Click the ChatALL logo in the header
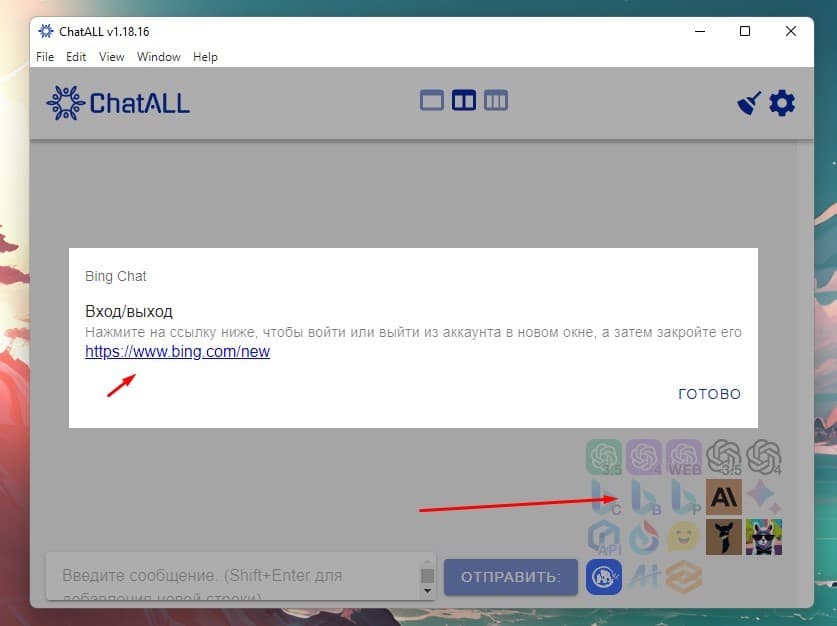Image resolution: width=837 pixels, height=626 pixels. 118,103
